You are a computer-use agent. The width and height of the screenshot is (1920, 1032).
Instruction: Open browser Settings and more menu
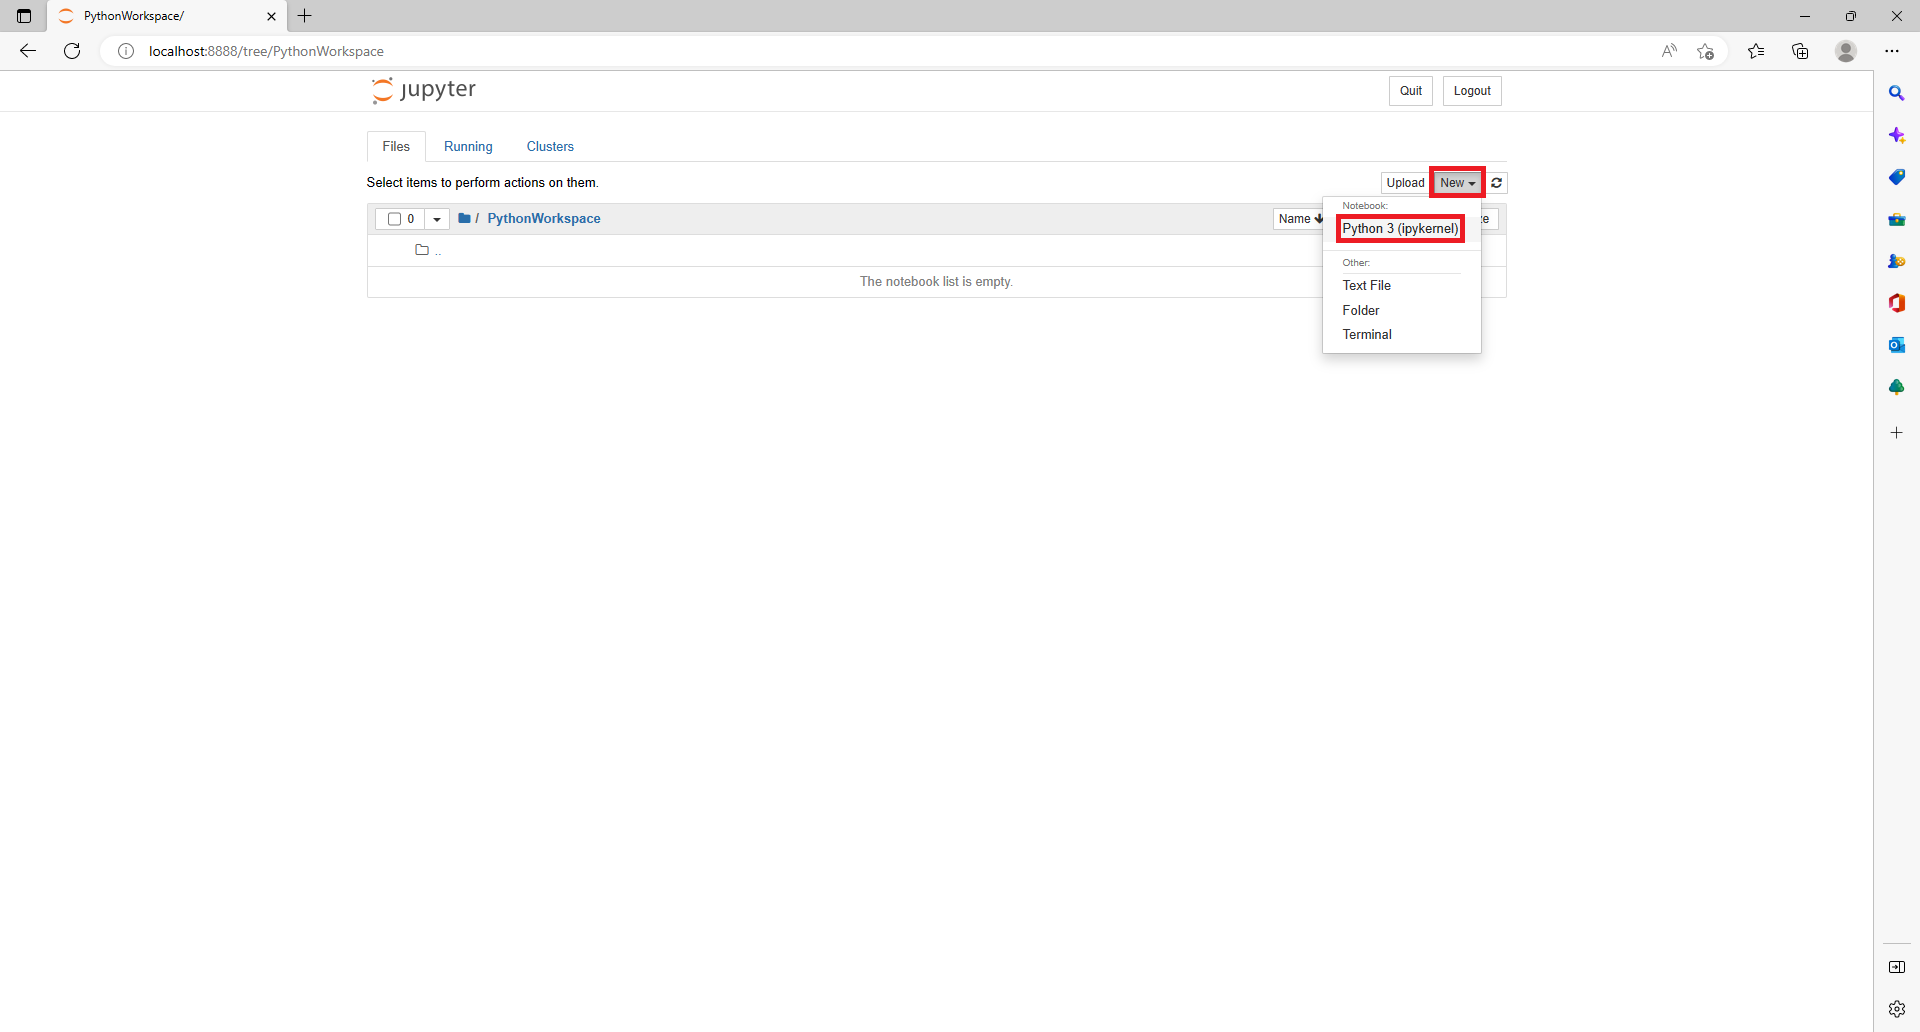coord(1892,51)
